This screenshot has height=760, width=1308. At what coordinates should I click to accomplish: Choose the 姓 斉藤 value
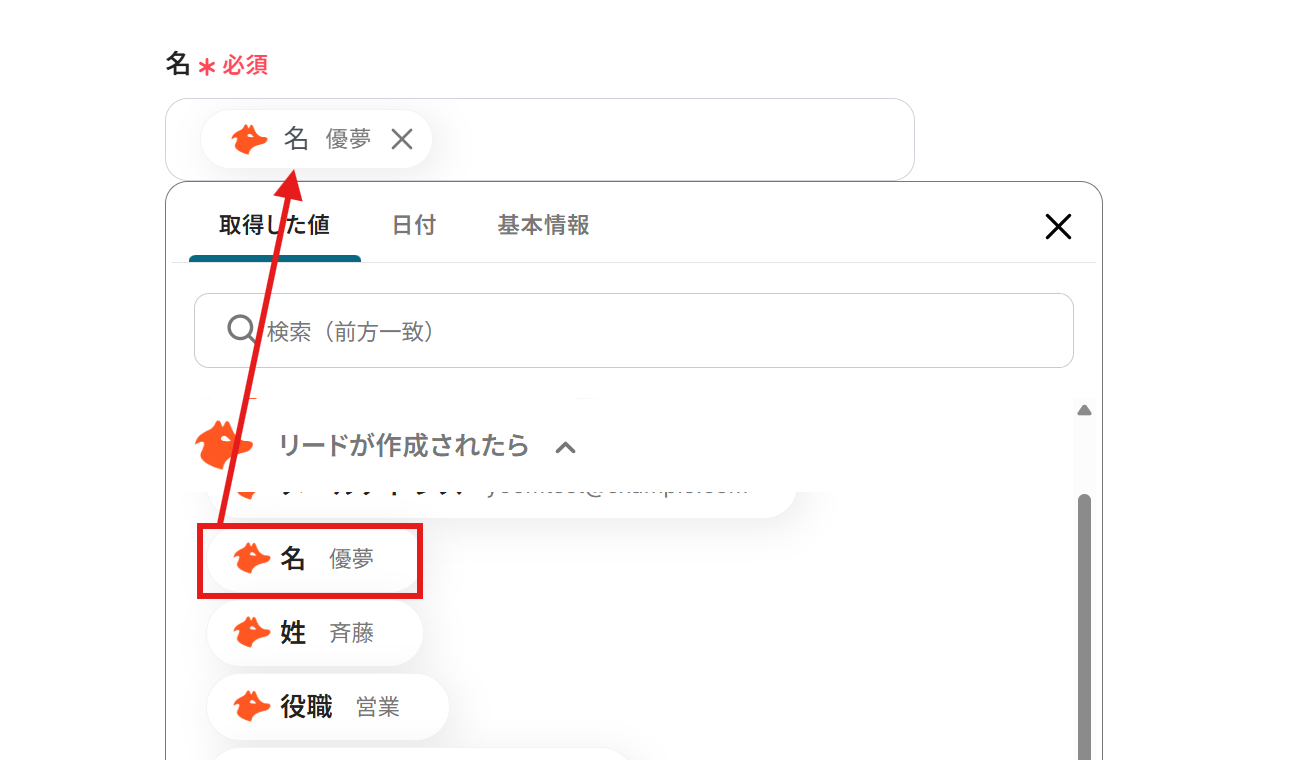pyautogui.click(x=314, y=633)
